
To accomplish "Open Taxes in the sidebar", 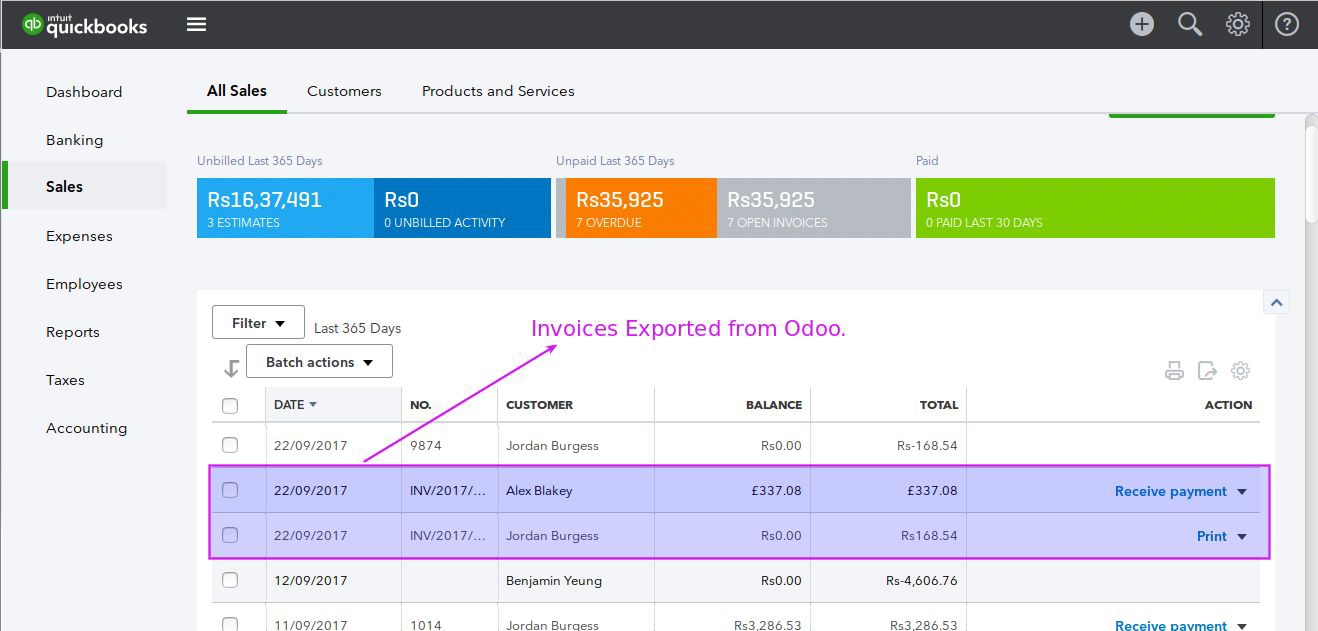I will tap(65, 380).
